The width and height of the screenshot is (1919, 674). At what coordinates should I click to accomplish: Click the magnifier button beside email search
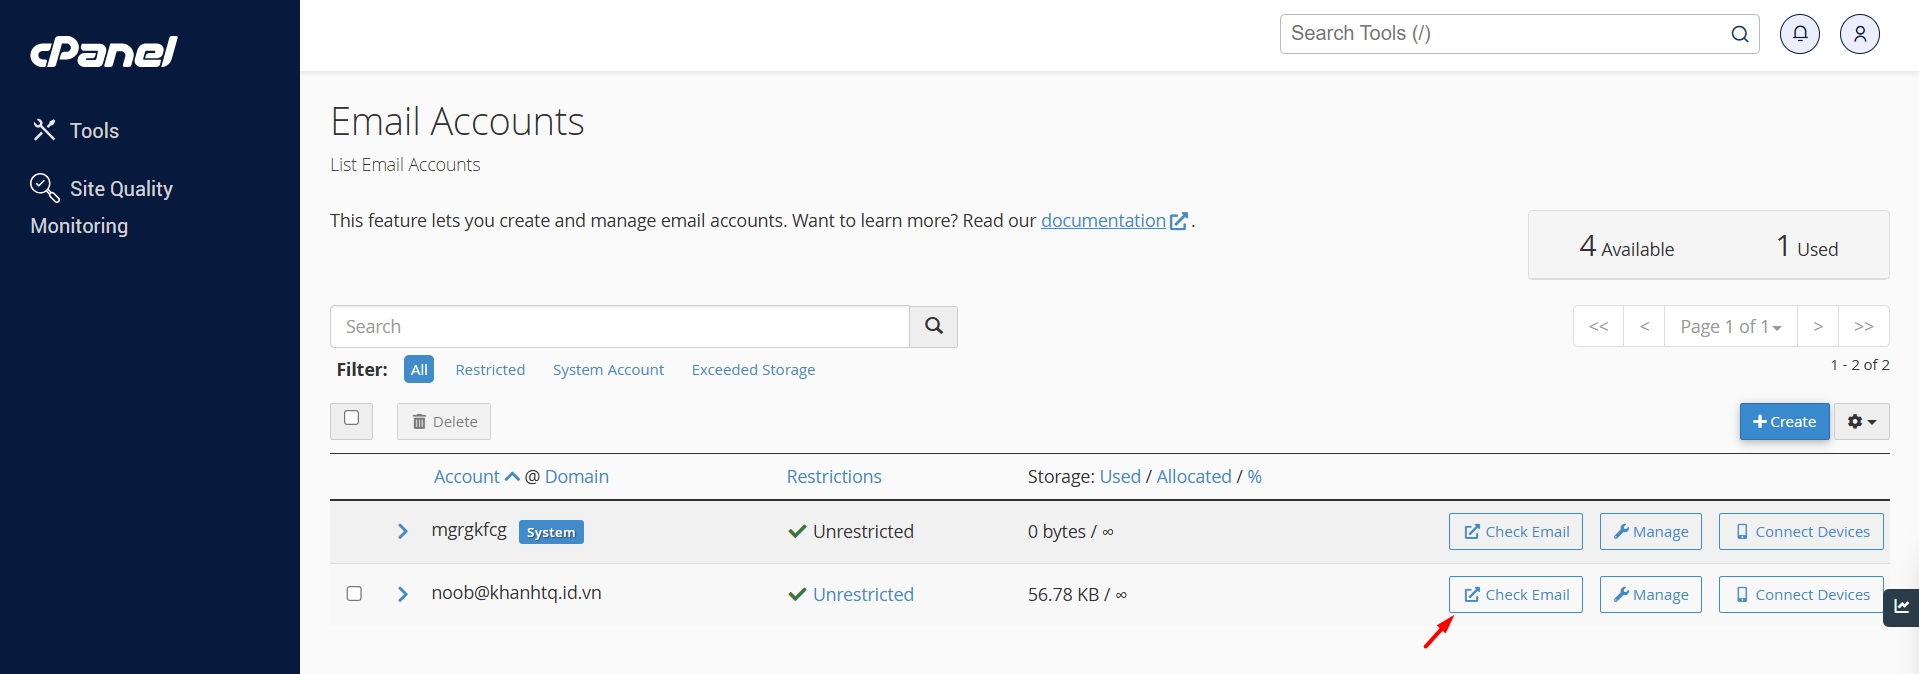point(933,327)
